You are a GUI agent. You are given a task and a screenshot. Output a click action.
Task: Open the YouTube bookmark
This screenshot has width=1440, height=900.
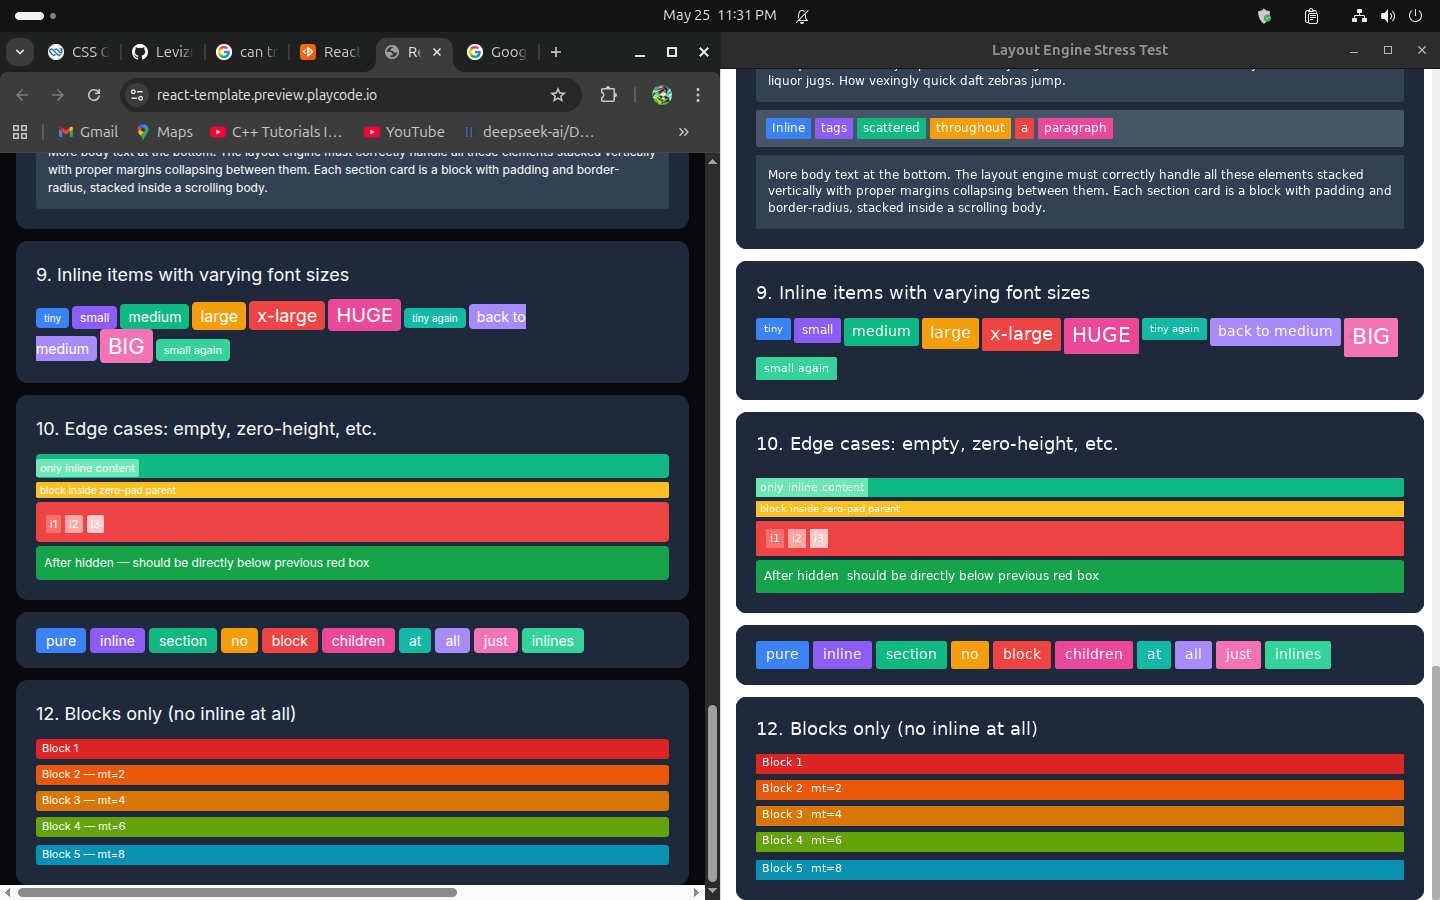[404, 132]
